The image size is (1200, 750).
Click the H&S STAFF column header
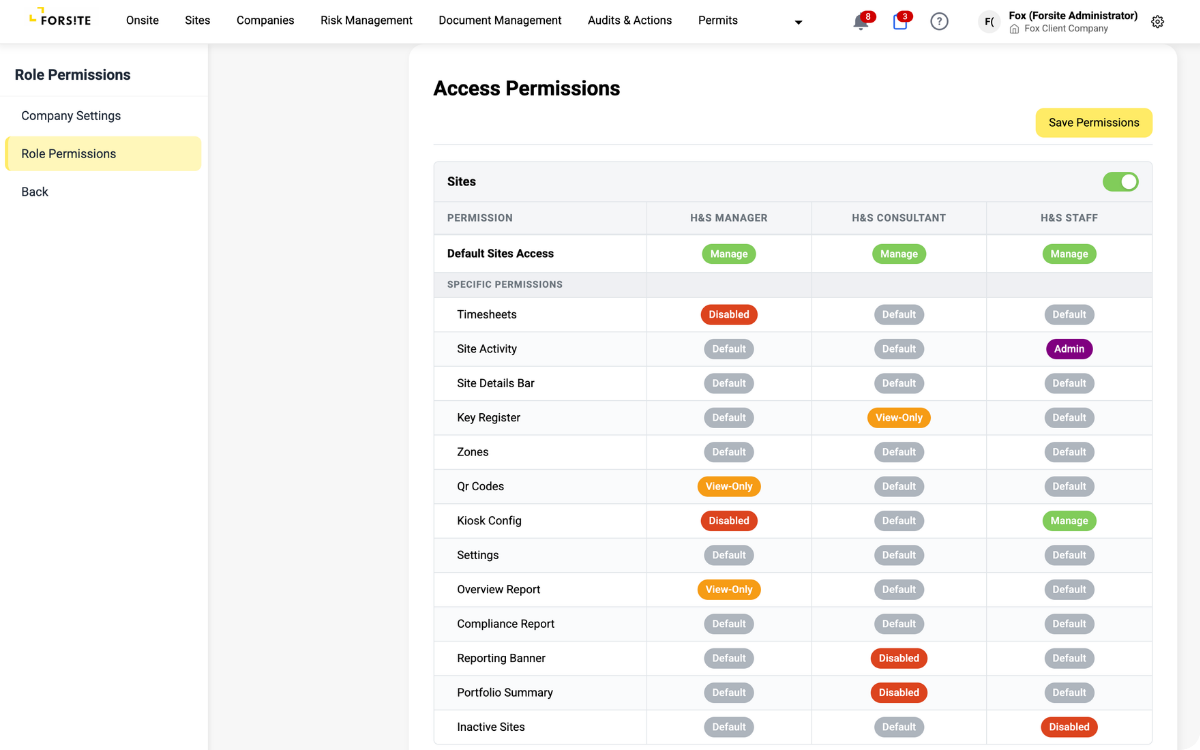(1069, 218)
